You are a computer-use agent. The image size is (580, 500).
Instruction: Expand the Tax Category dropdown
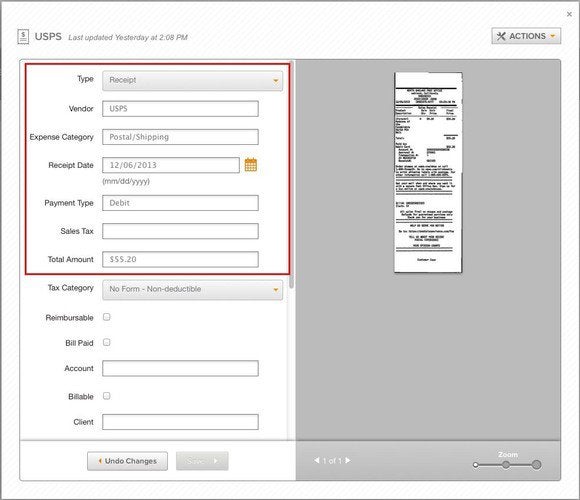(x=192, y=289)
